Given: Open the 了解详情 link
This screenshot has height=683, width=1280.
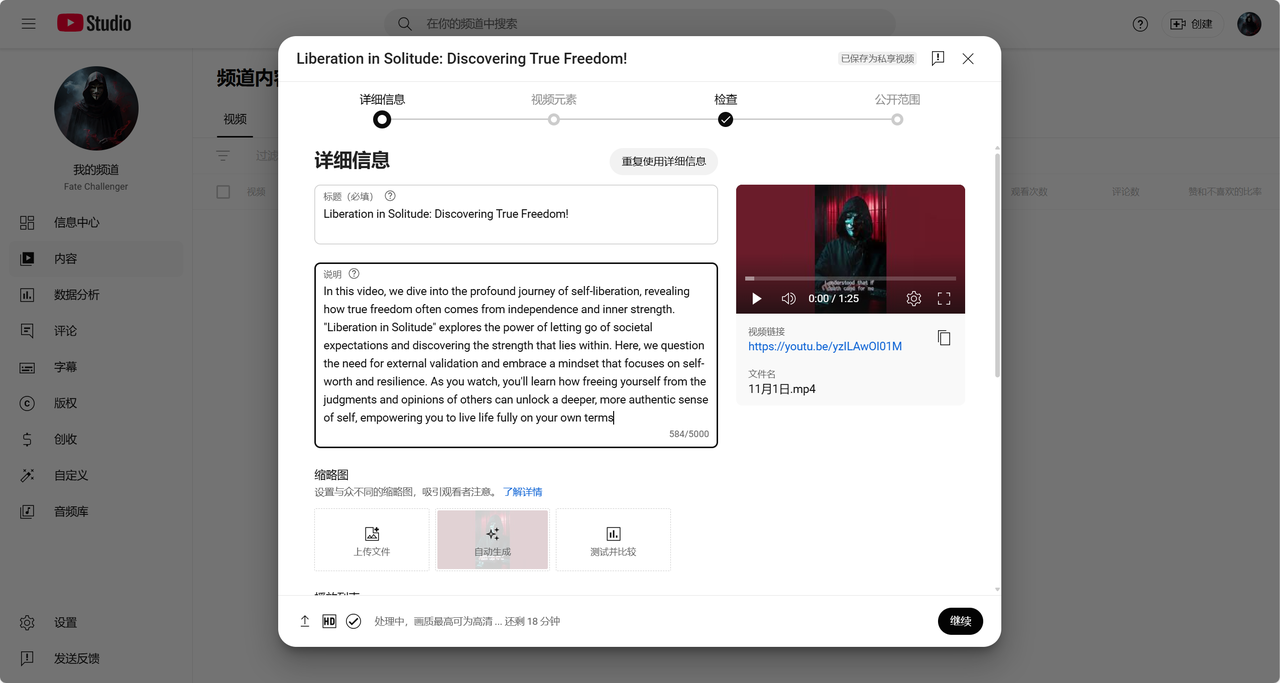Looking at the screenshot, I should [x=522, y=492].
